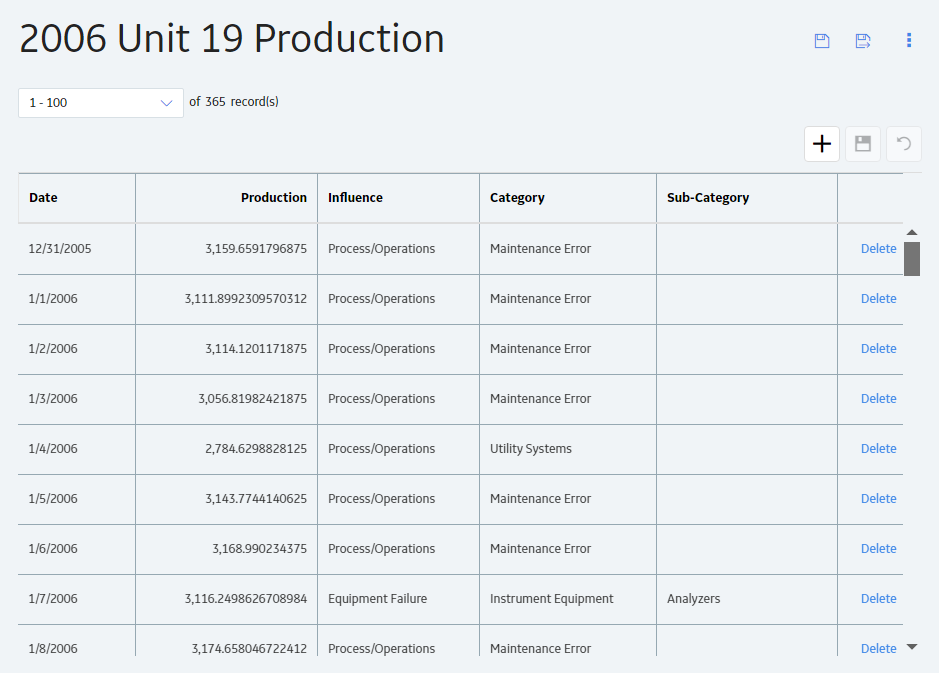
Task: Delete the 1/7/2006 Analyzers record
Action: 879,599
